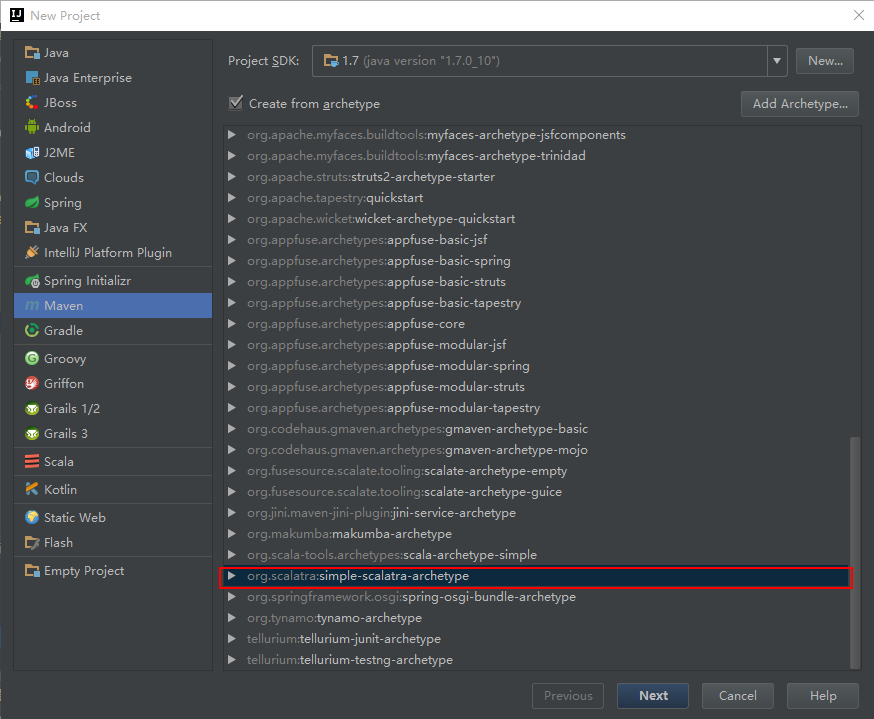
Task: Expand gmaven-archetype-basic node
Action: (232, 429)
